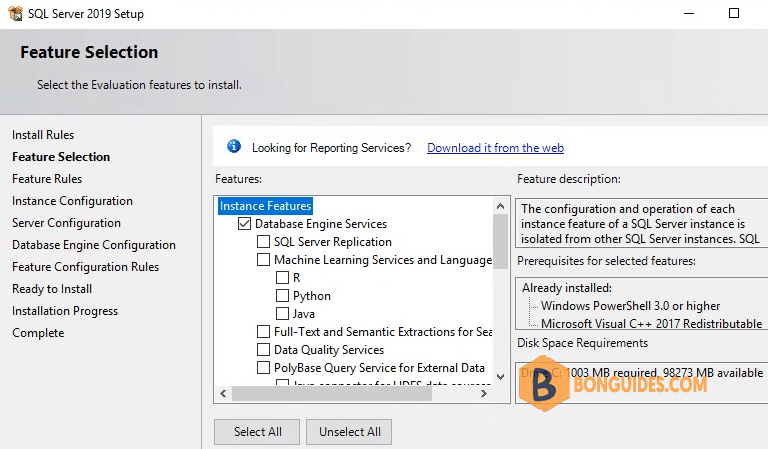This screenshot has height=449, width=768.
Task: Click the features list scroll right arrow
Action: (484, 393)
